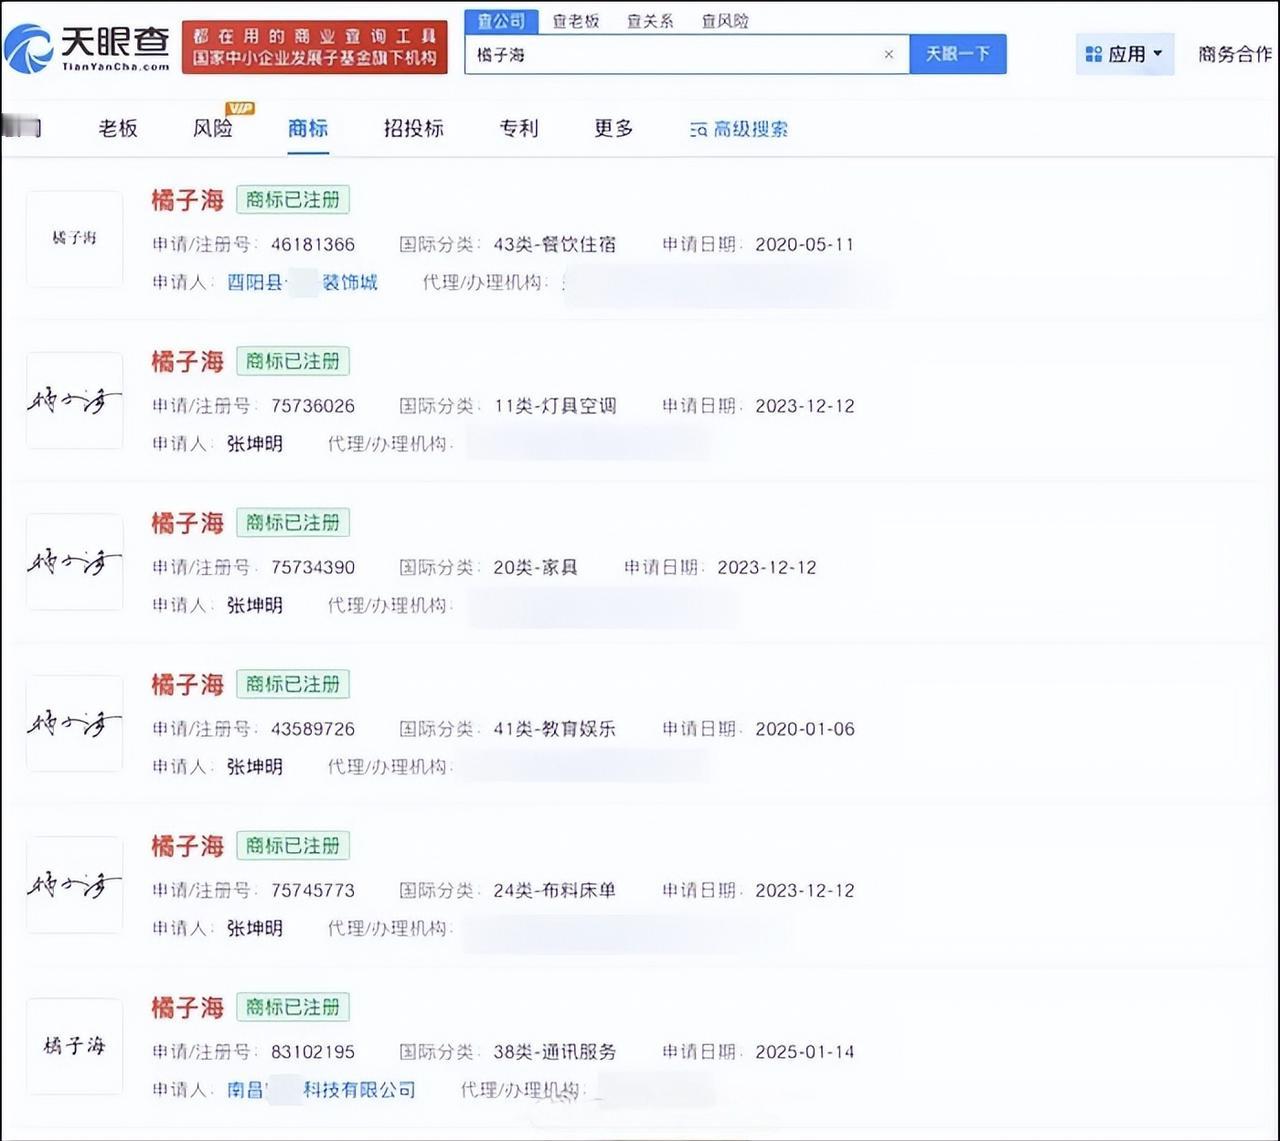Open applicant 张坤明 in the 75736026 row
The height and width of the screenshot is (1141, 1280).
(x=255, y=444)
